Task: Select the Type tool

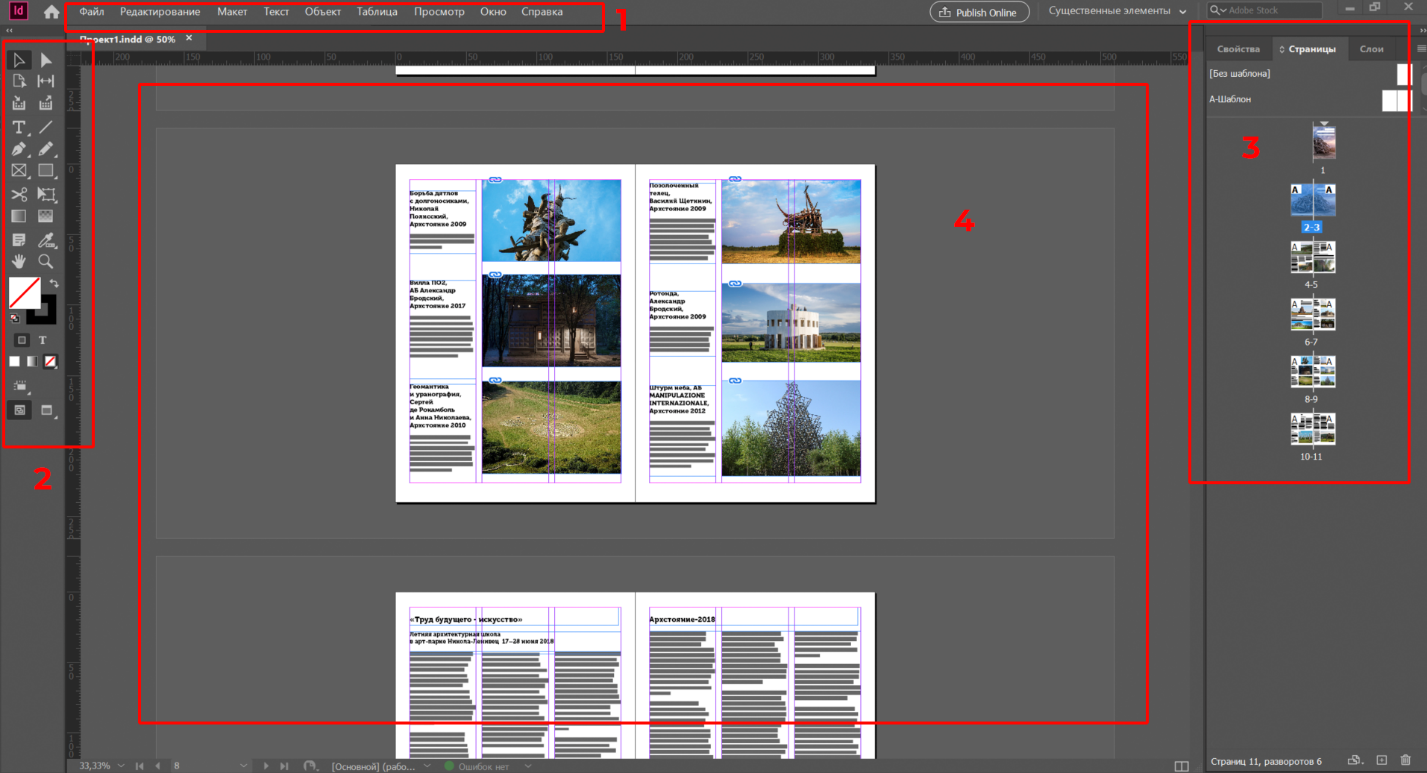Action: 20,126
